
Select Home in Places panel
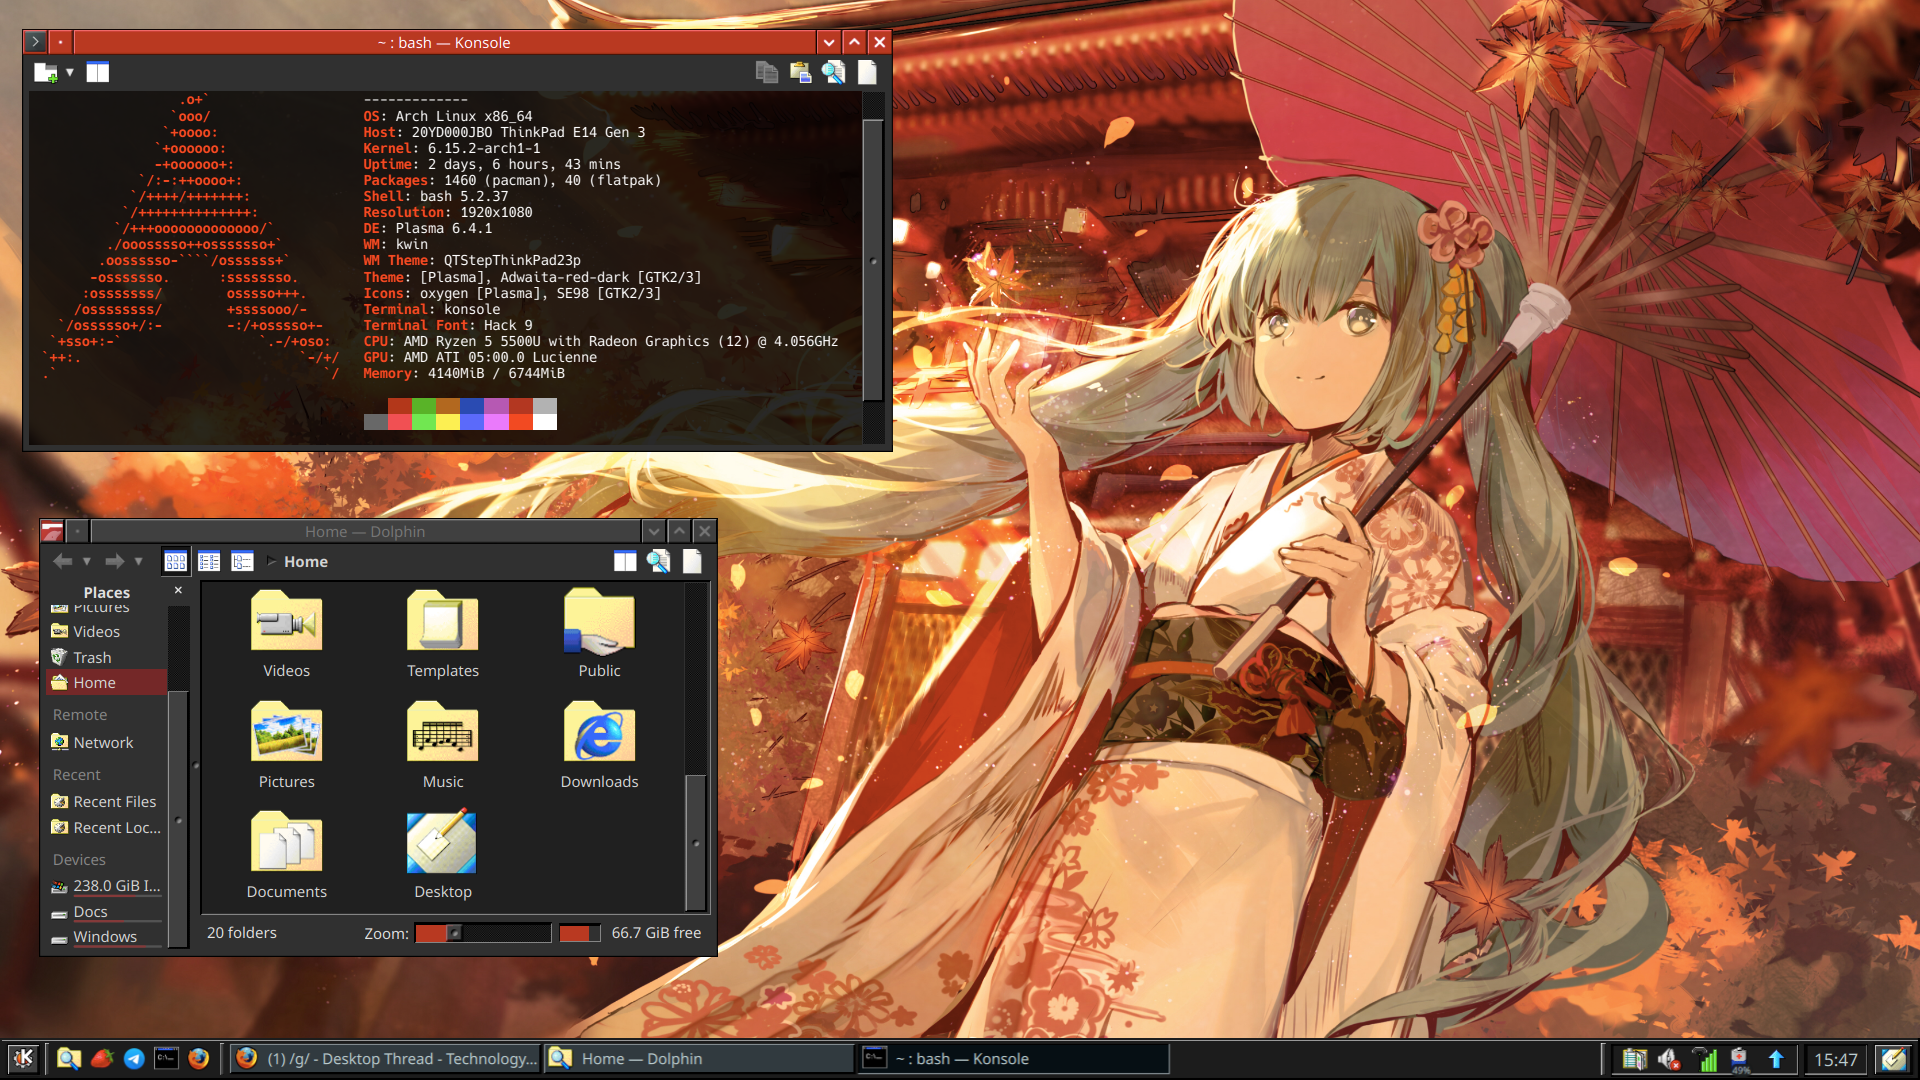pos(106,682)
